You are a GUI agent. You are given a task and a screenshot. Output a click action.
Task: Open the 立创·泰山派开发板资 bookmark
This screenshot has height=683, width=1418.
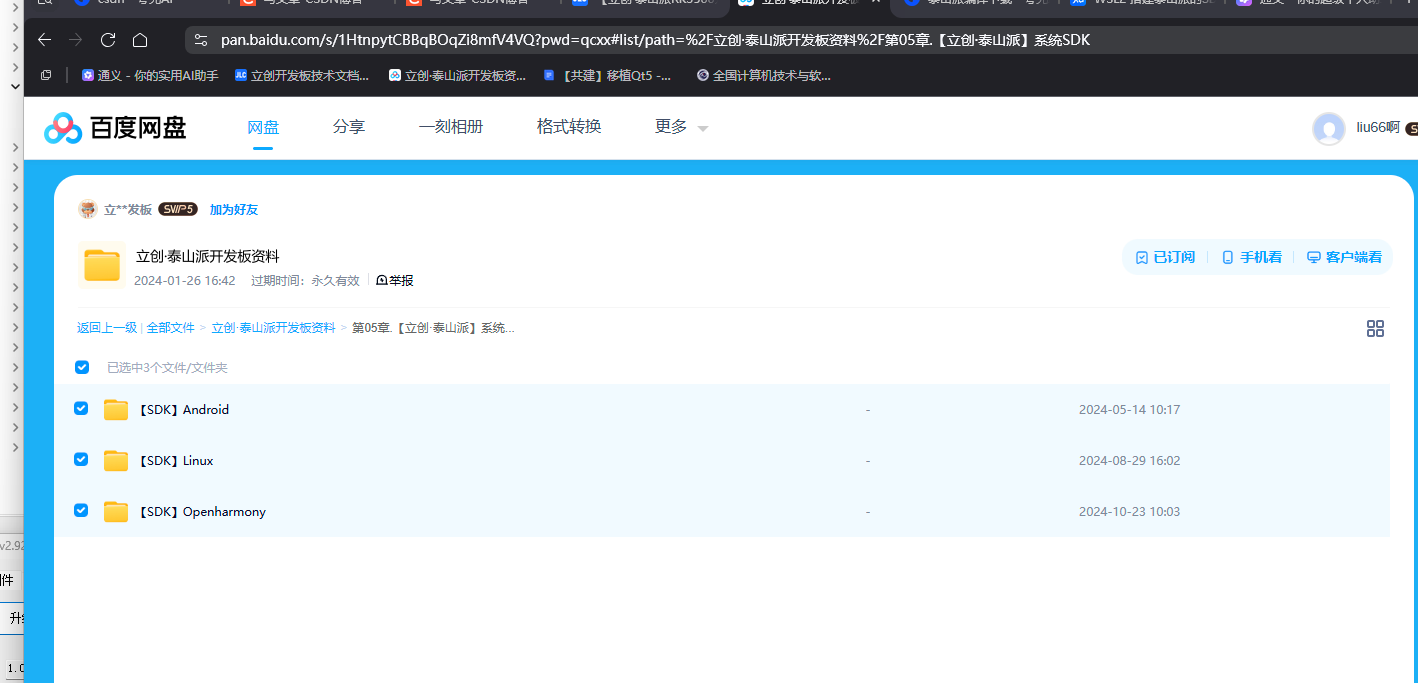(457, 75)
